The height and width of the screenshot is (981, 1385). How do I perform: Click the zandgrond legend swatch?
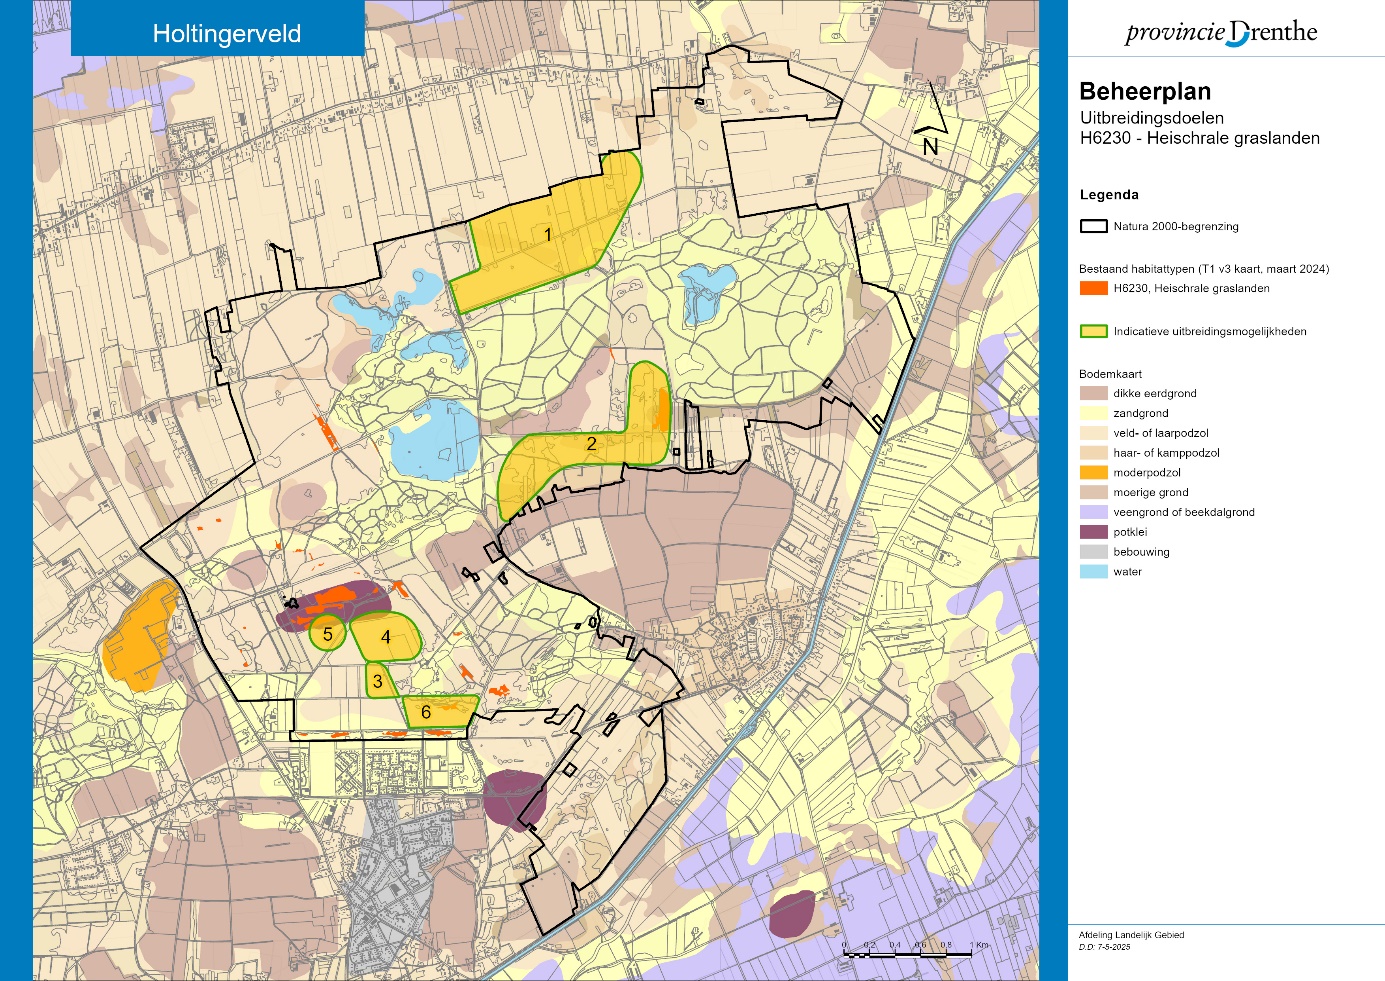[x=1093, y=413]
